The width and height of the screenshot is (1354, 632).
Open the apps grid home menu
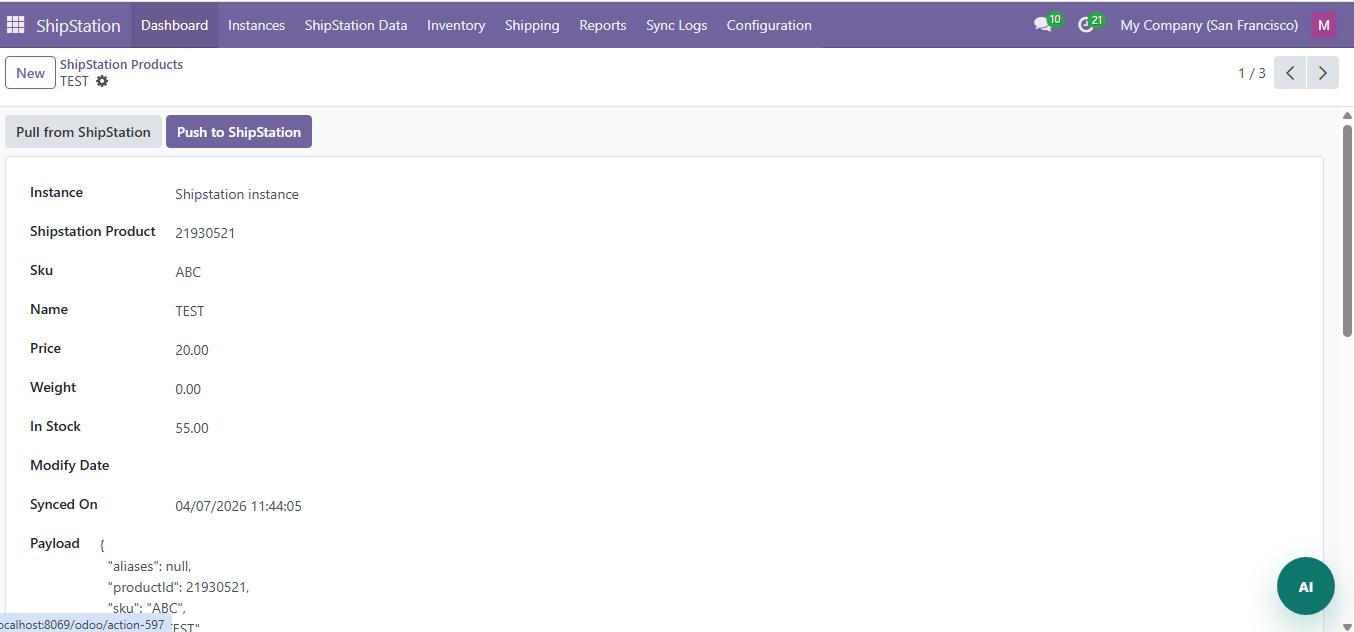(x=16, y=25)
